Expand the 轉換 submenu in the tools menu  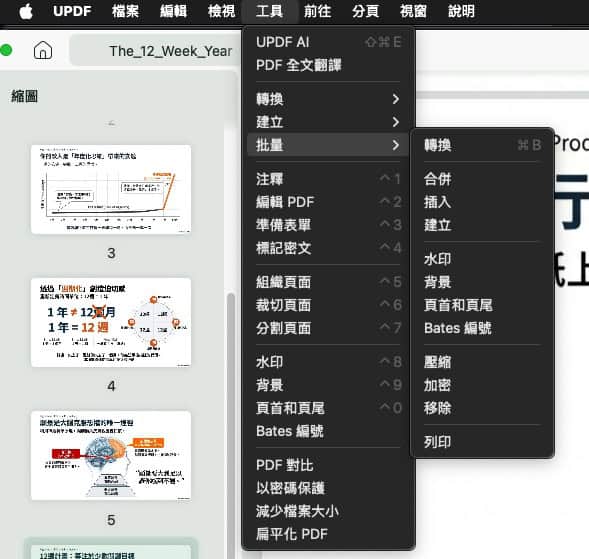[328, 99]
